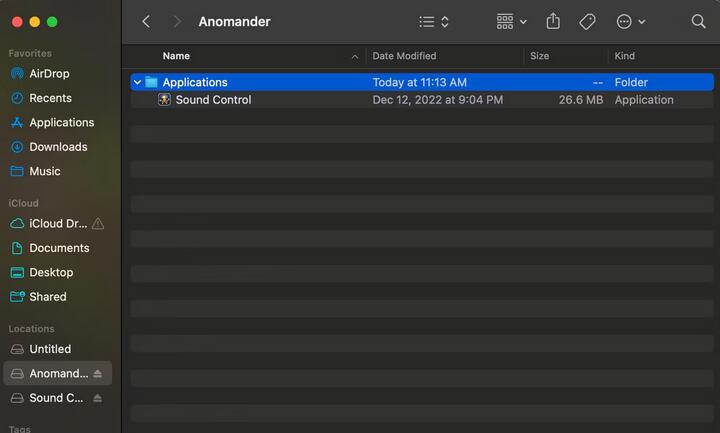Screen dimensions: 720x433
Task: Sort by the Size column header
Action: click(539, 56)
